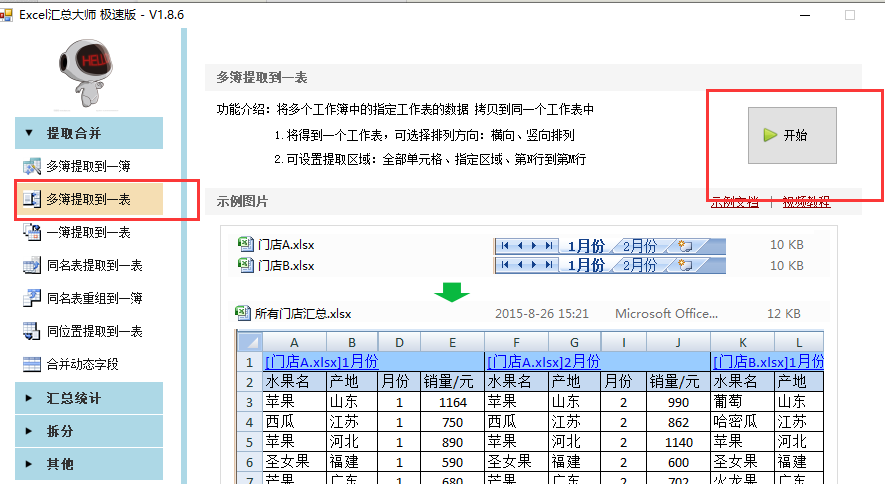Click the 合并动态字段 table icon
This screenshot has height=484, width=885.
point(32,364)
